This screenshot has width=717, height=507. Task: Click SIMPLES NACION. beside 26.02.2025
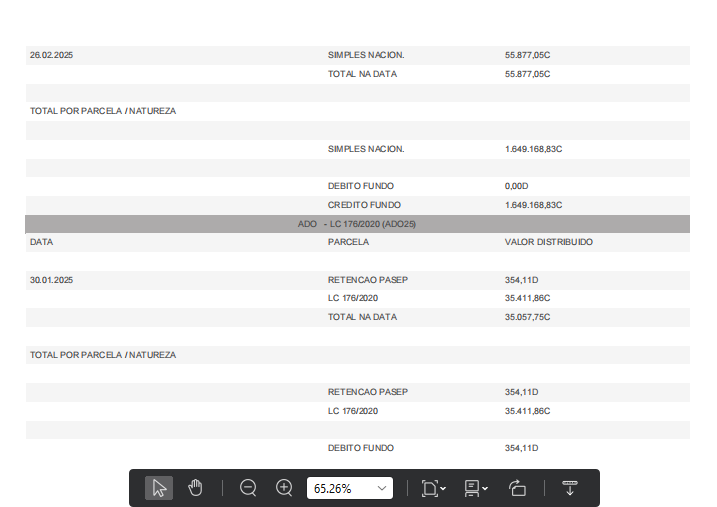click(366, 55)
